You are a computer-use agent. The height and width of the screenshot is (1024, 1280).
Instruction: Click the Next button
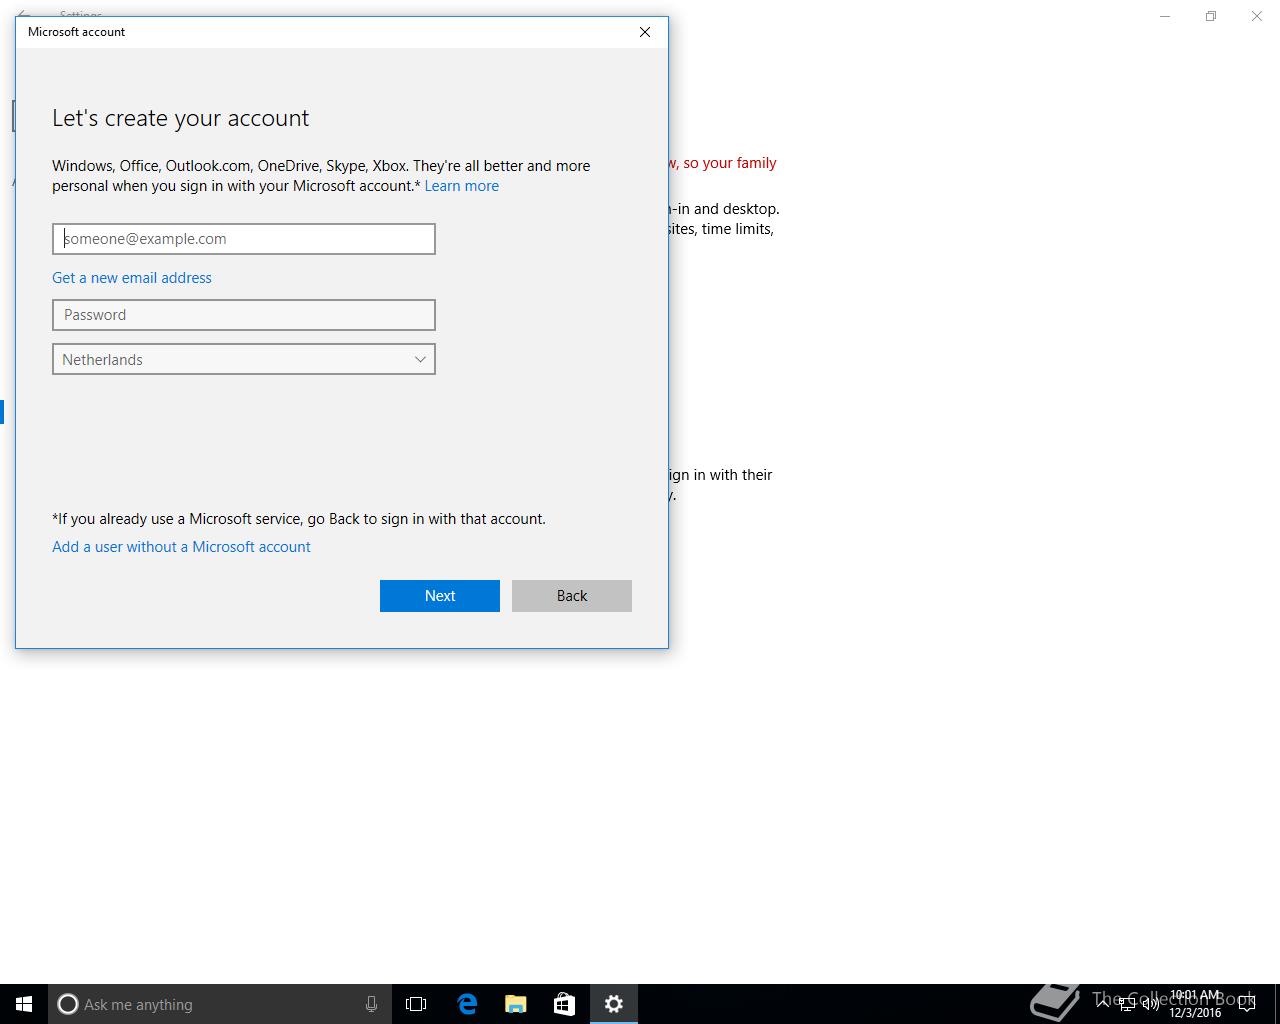pyautogui.click(x=440, y=596)
